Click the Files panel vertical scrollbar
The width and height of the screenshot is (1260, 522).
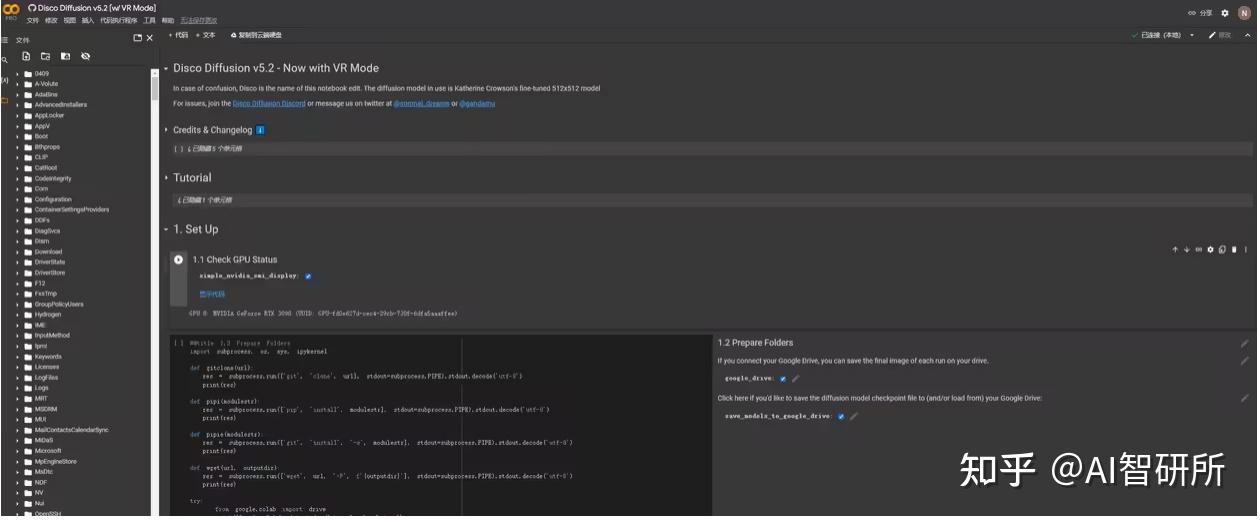click(x=155, y=88)
